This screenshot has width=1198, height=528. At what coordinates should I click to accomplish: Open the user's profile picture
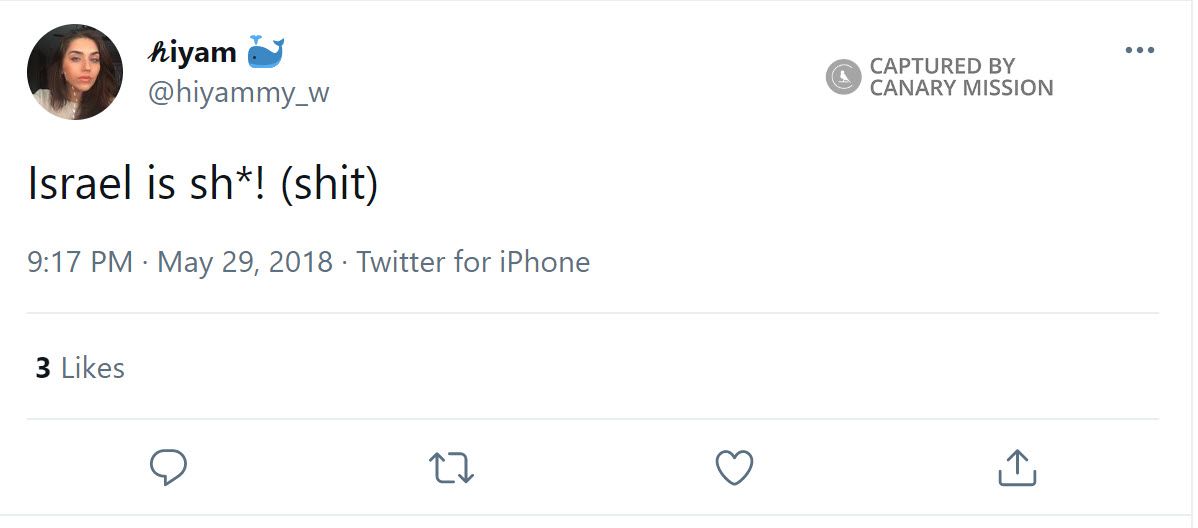tap(75, 72)
